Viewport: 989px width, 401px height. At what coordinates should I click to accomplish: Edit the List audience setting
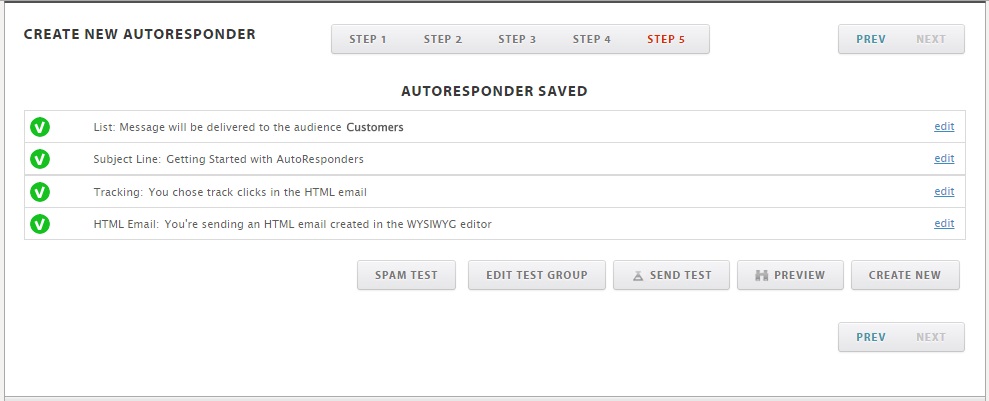(x=943, y=127)
